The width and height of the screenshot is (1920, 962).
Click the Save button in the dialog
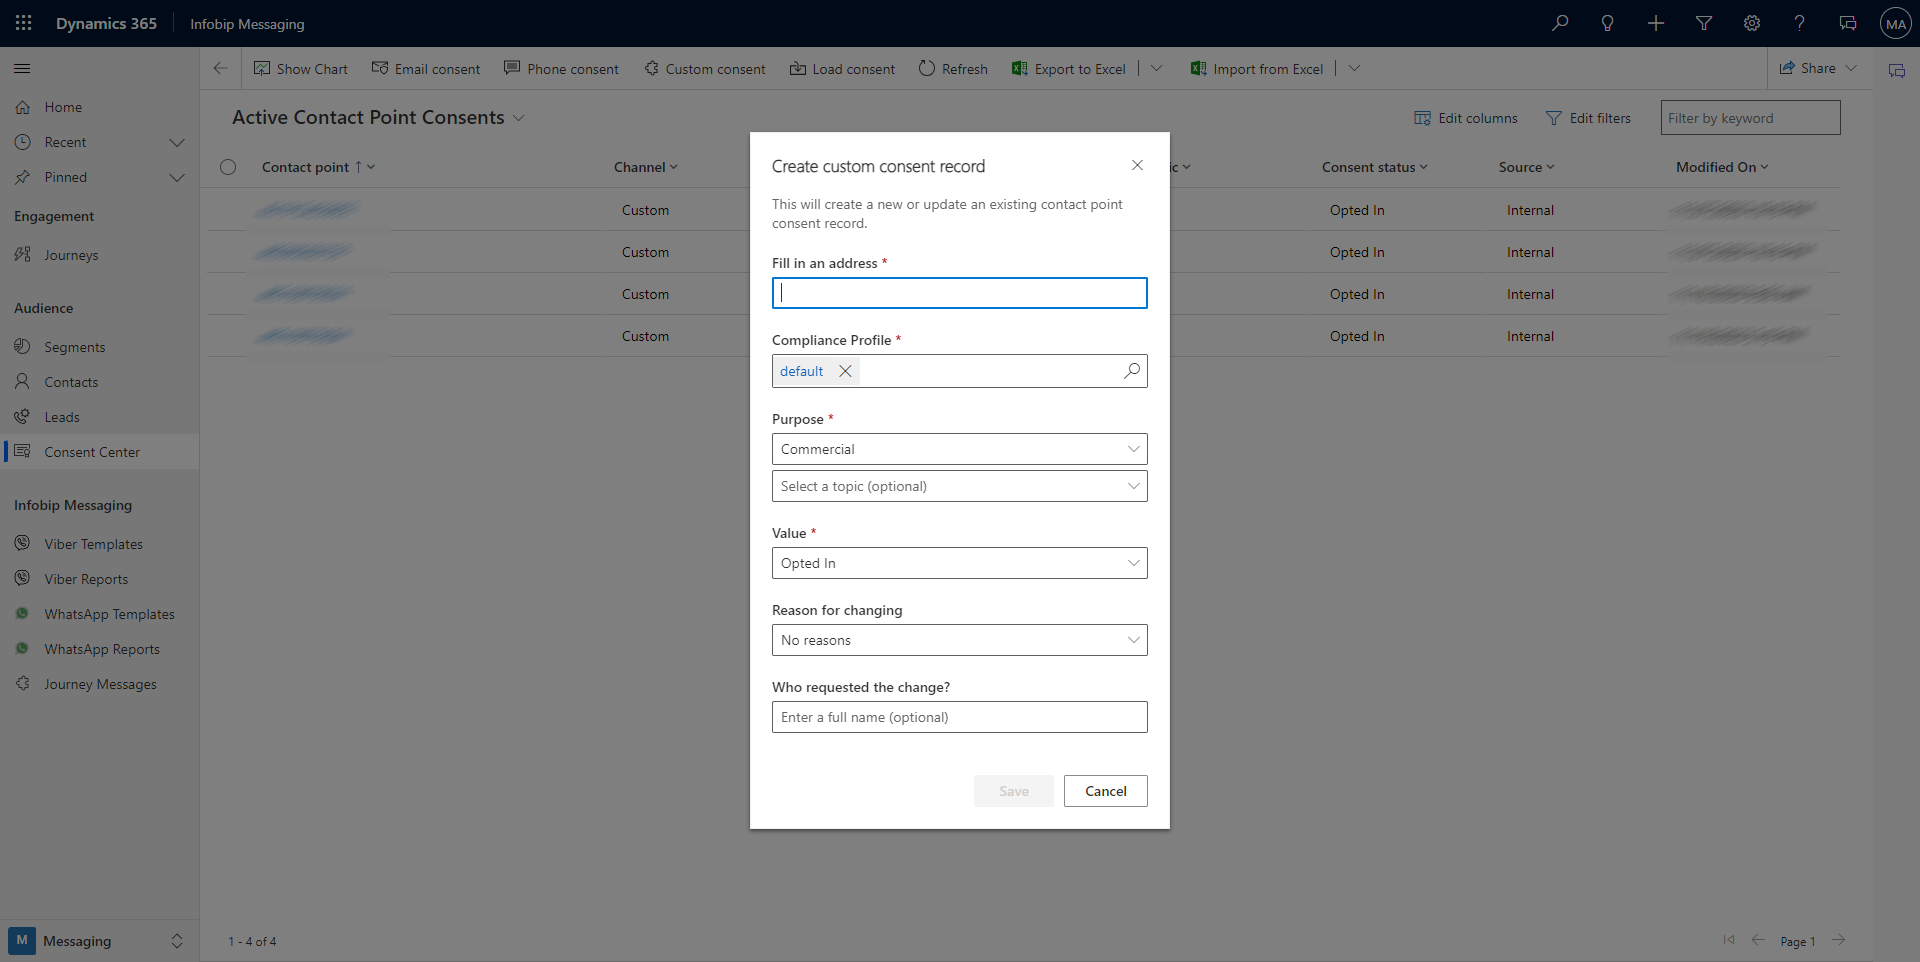click(1013, 791)
